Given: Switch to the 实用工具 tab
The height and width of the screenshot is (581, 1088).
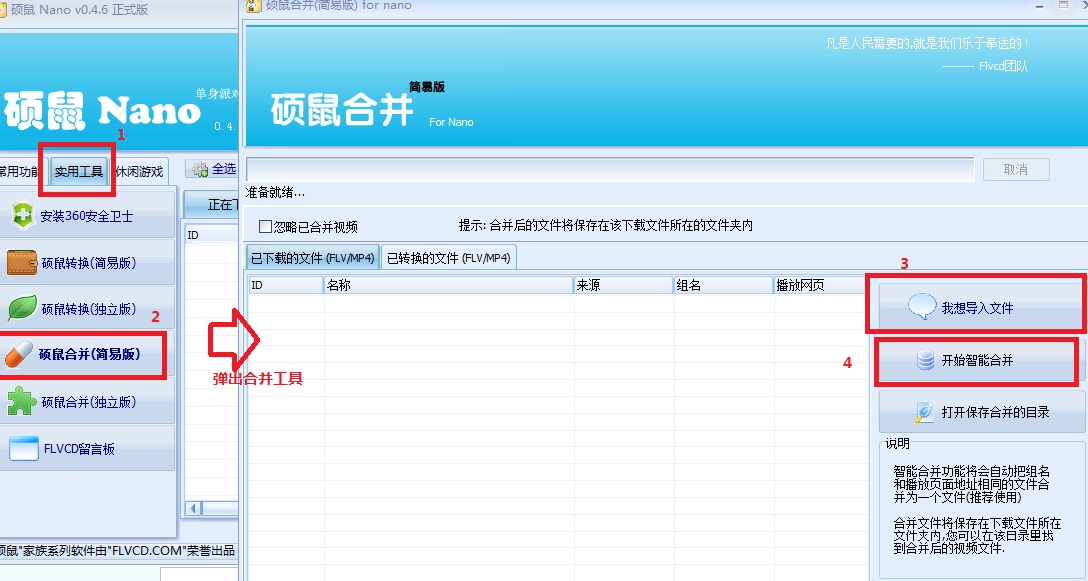Looking at the screenshot, I should [78, 171].
